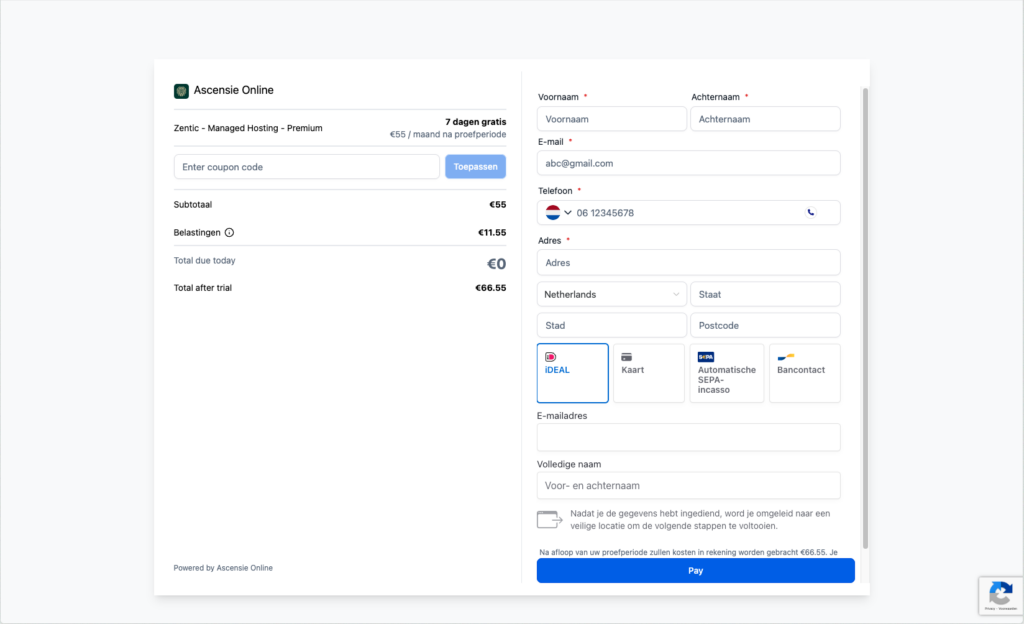The image size is (1024, 624).
Task: Click the Toepassen coupon button
Action: coord(475,167)
